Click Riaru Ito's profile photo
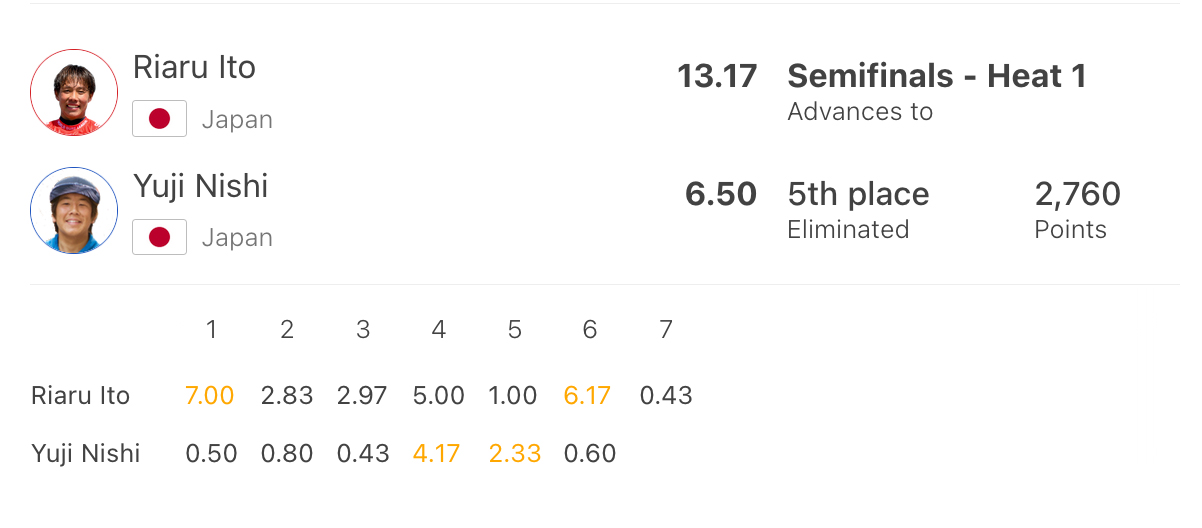 pos(74,93)
